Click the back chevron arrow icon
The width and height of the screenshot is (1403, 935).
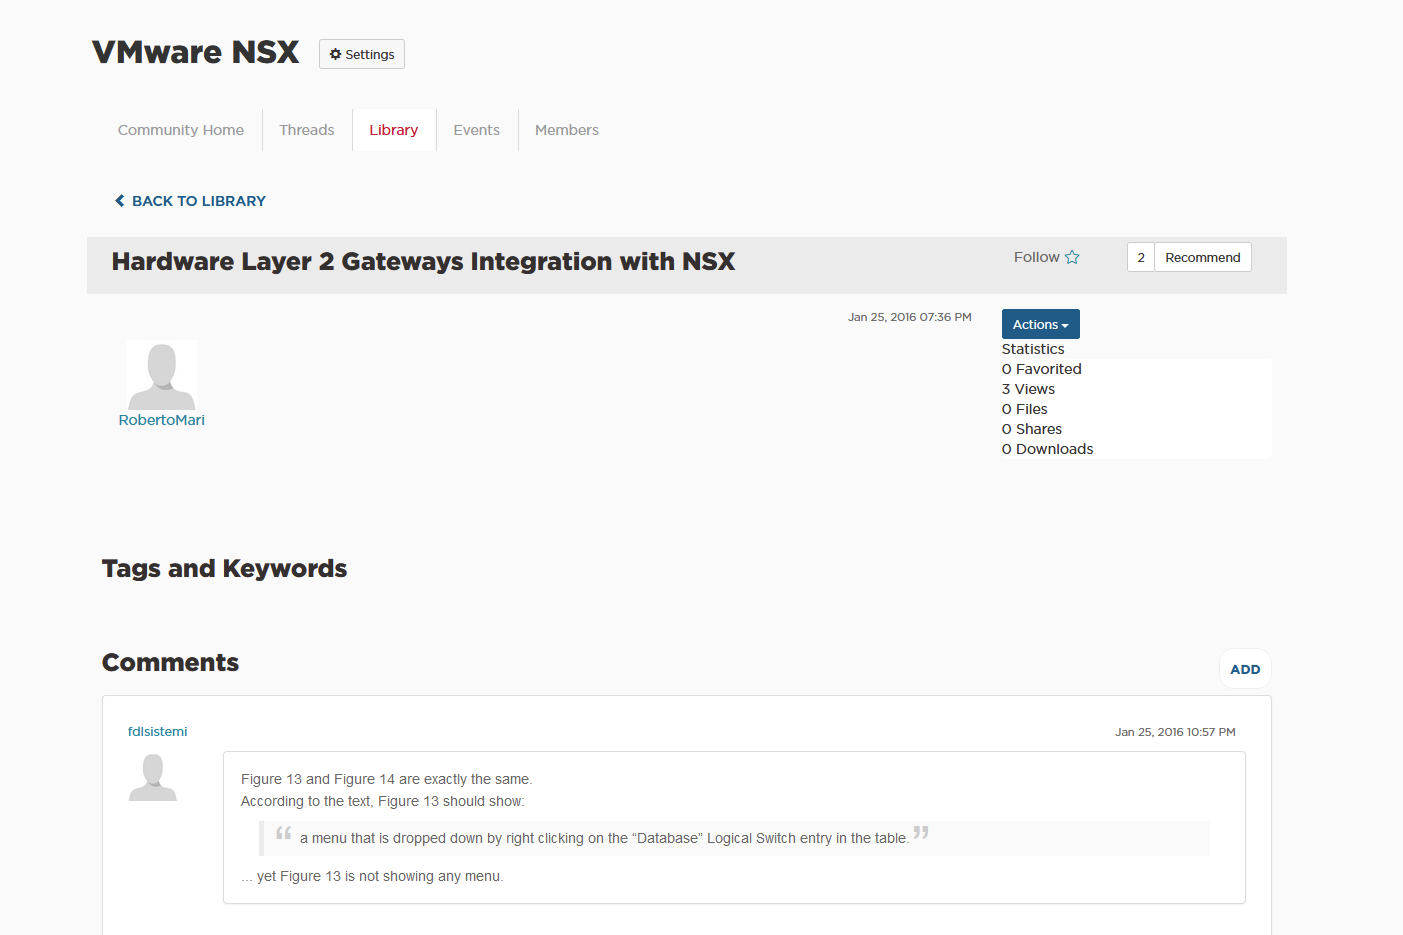pos(120,201)
